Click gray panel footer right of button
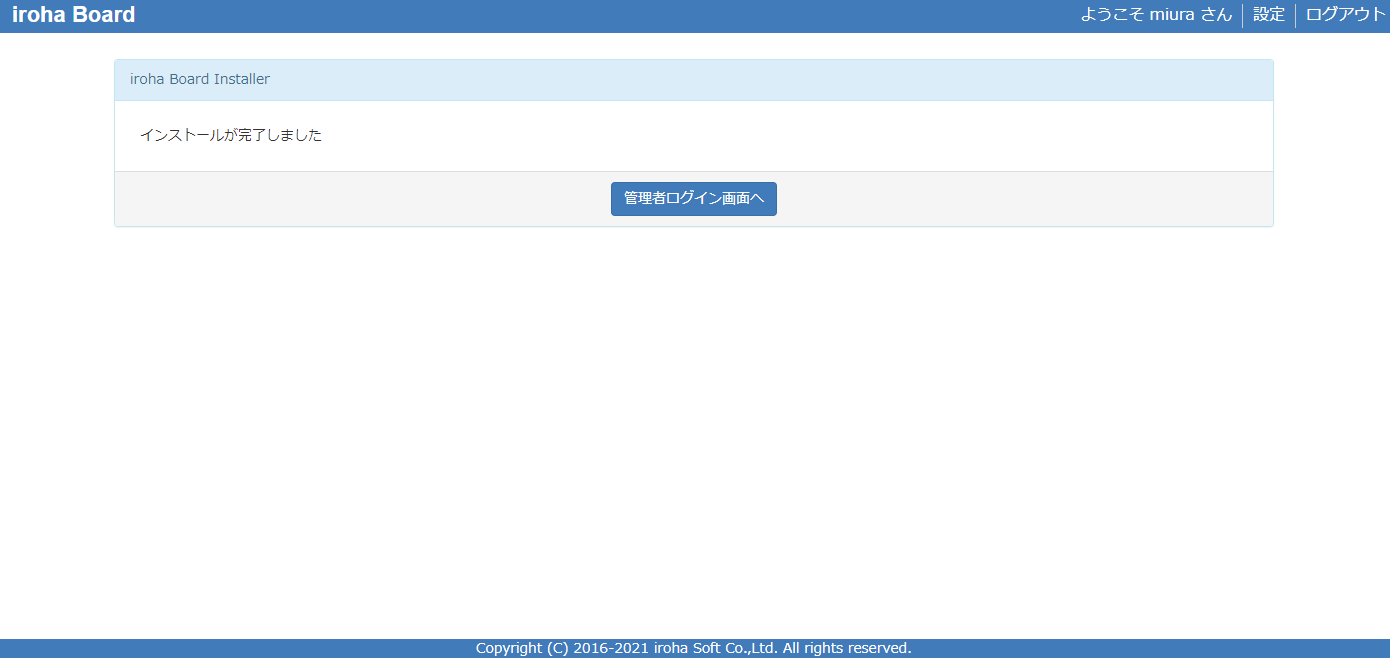Viewport: 1390px width, 658px height. 1020,199
